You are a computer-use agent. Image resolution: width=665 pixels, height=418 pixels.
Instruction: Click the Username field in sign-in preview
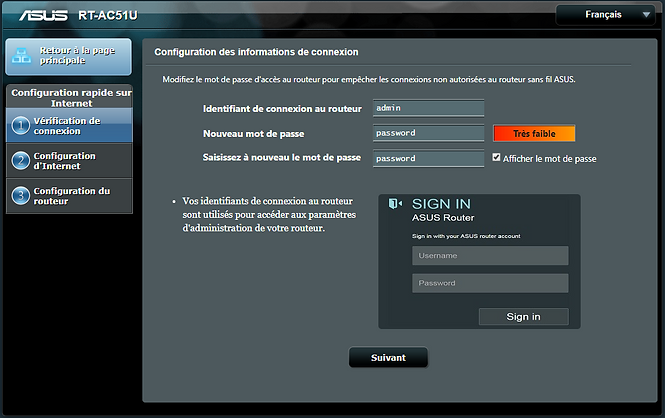[490, 256]
